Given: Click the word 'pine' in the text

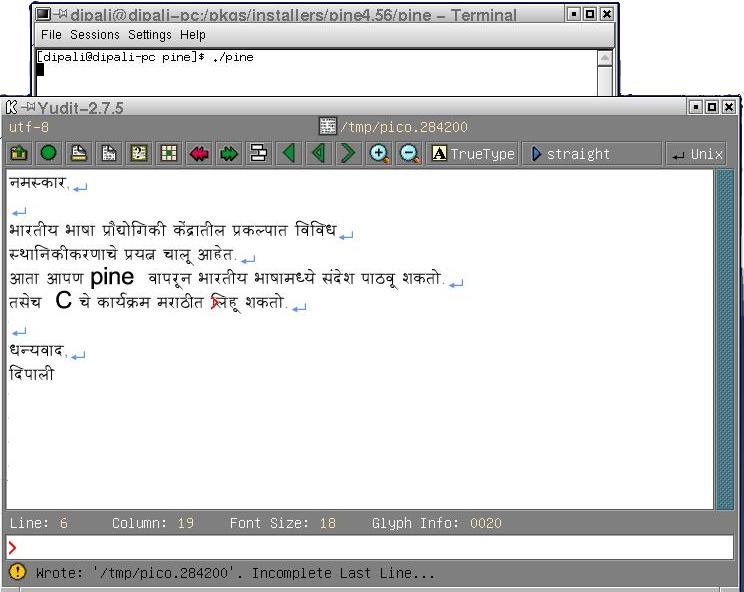Looking at the screenshot, I should point(112,277).
